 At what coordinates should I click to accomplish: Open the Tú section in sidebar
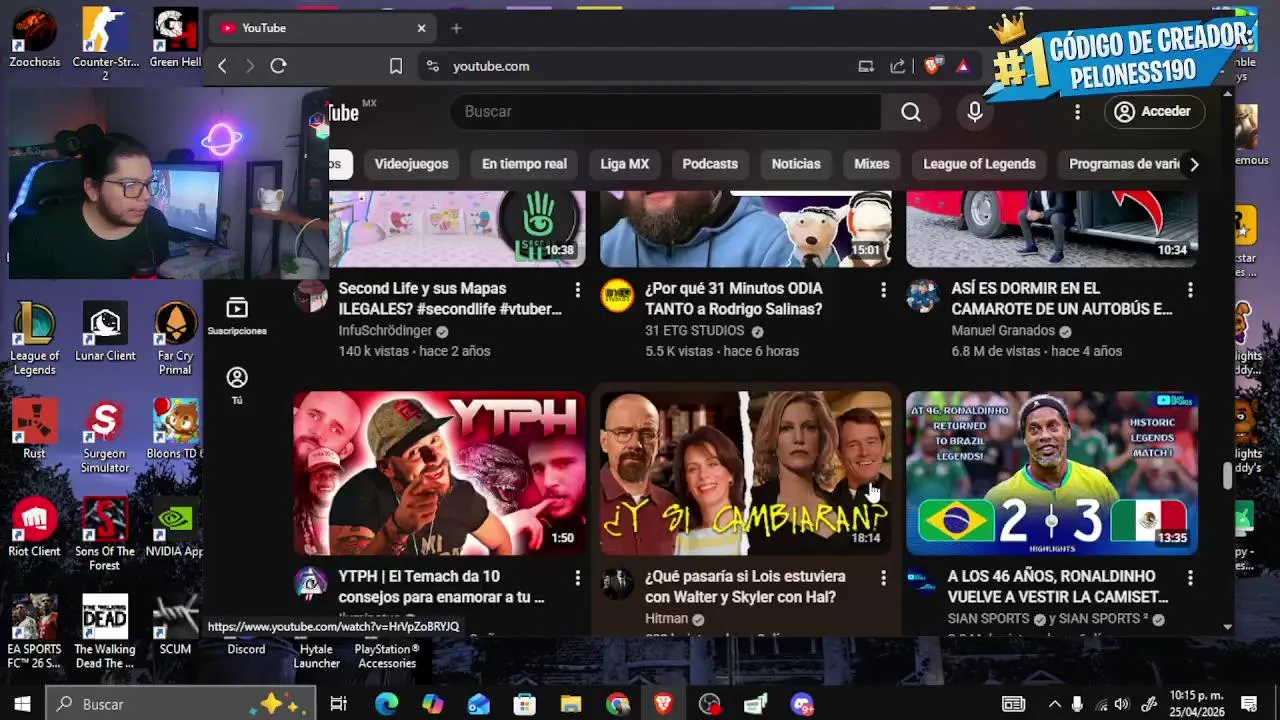point(237,385)
